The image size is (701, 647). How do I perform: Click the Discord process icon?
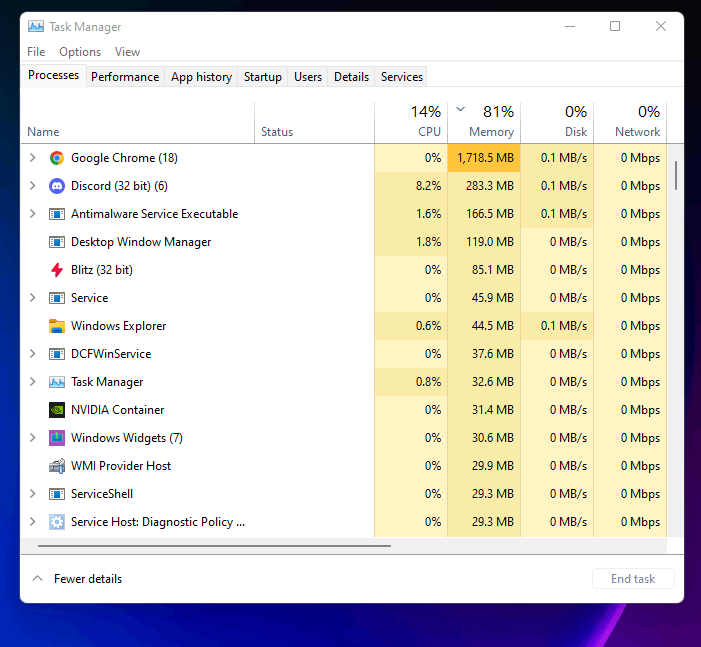pyautogui.click(x=57, y=186)
